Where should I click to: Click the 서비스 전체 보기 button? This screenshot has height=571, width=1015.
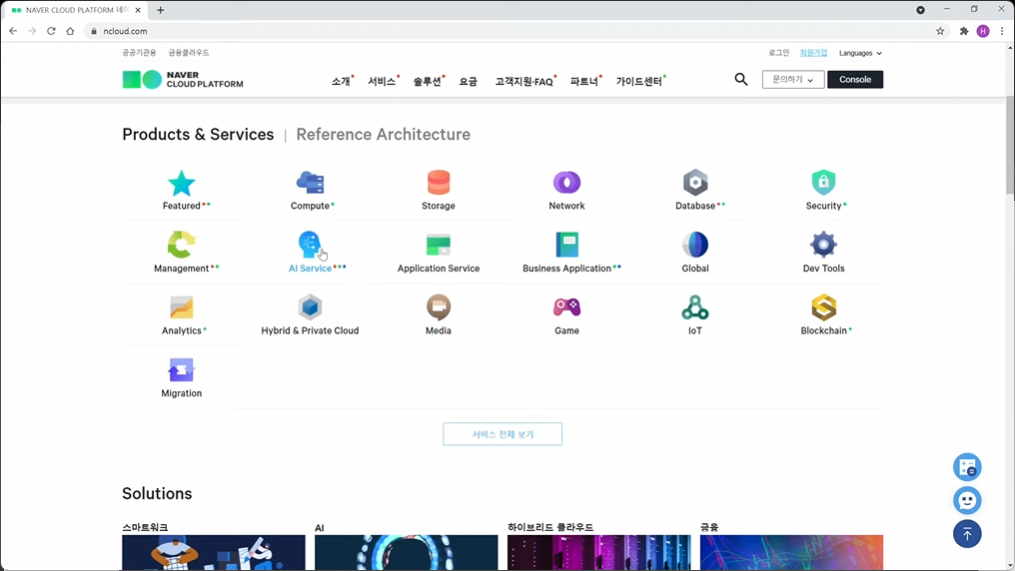coord(502,434)
